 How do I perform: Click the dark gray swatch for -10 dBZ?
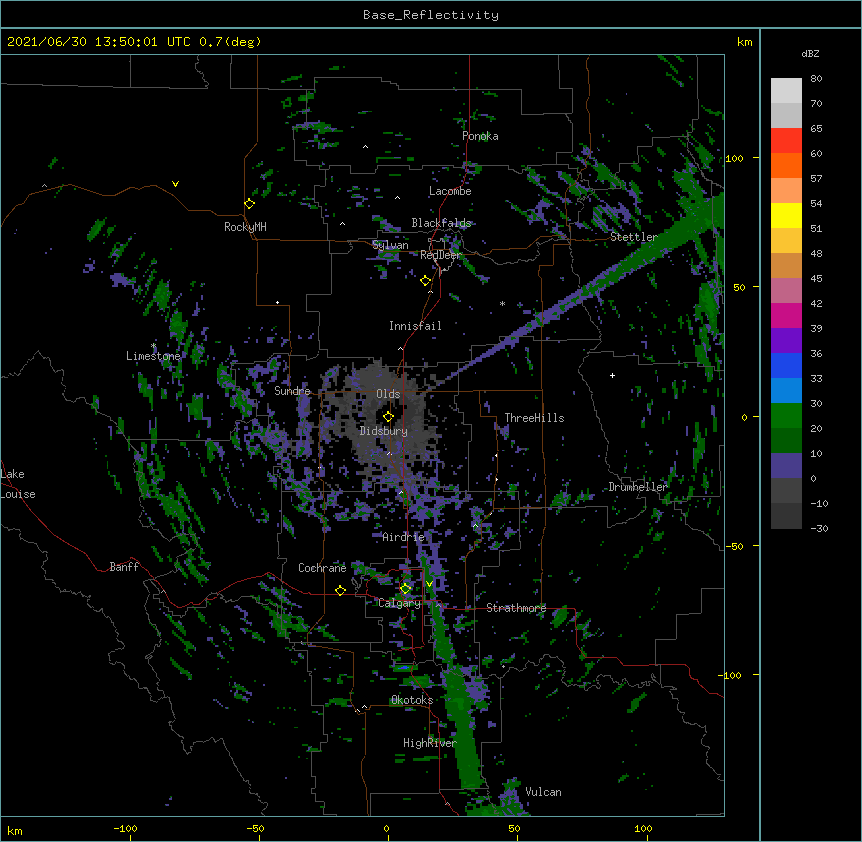(786, 516)
